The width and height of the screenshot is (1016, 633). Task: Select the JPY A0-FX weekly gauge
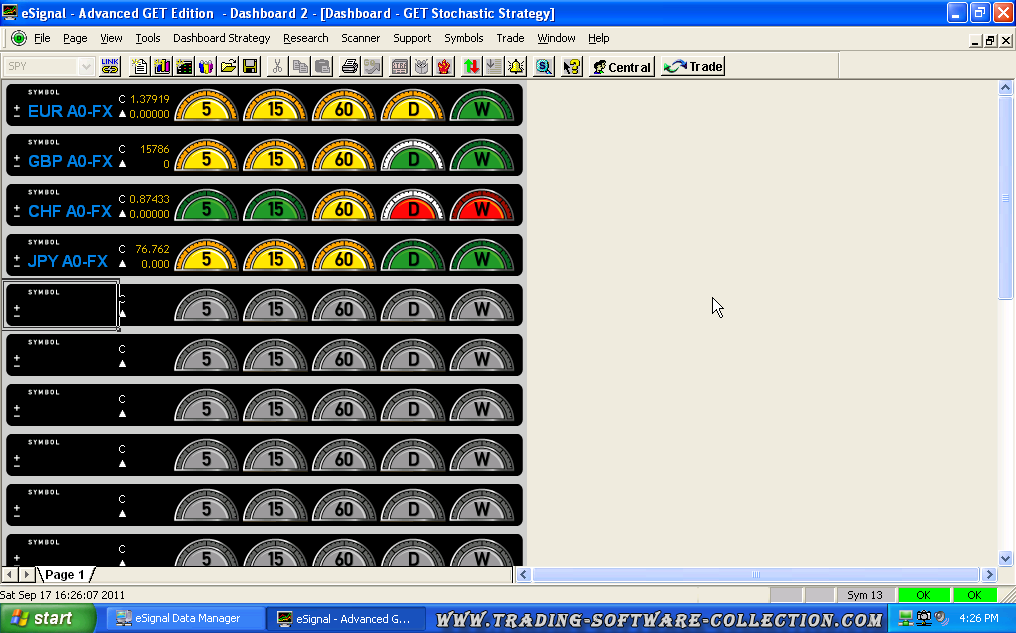tap(482, 258)
